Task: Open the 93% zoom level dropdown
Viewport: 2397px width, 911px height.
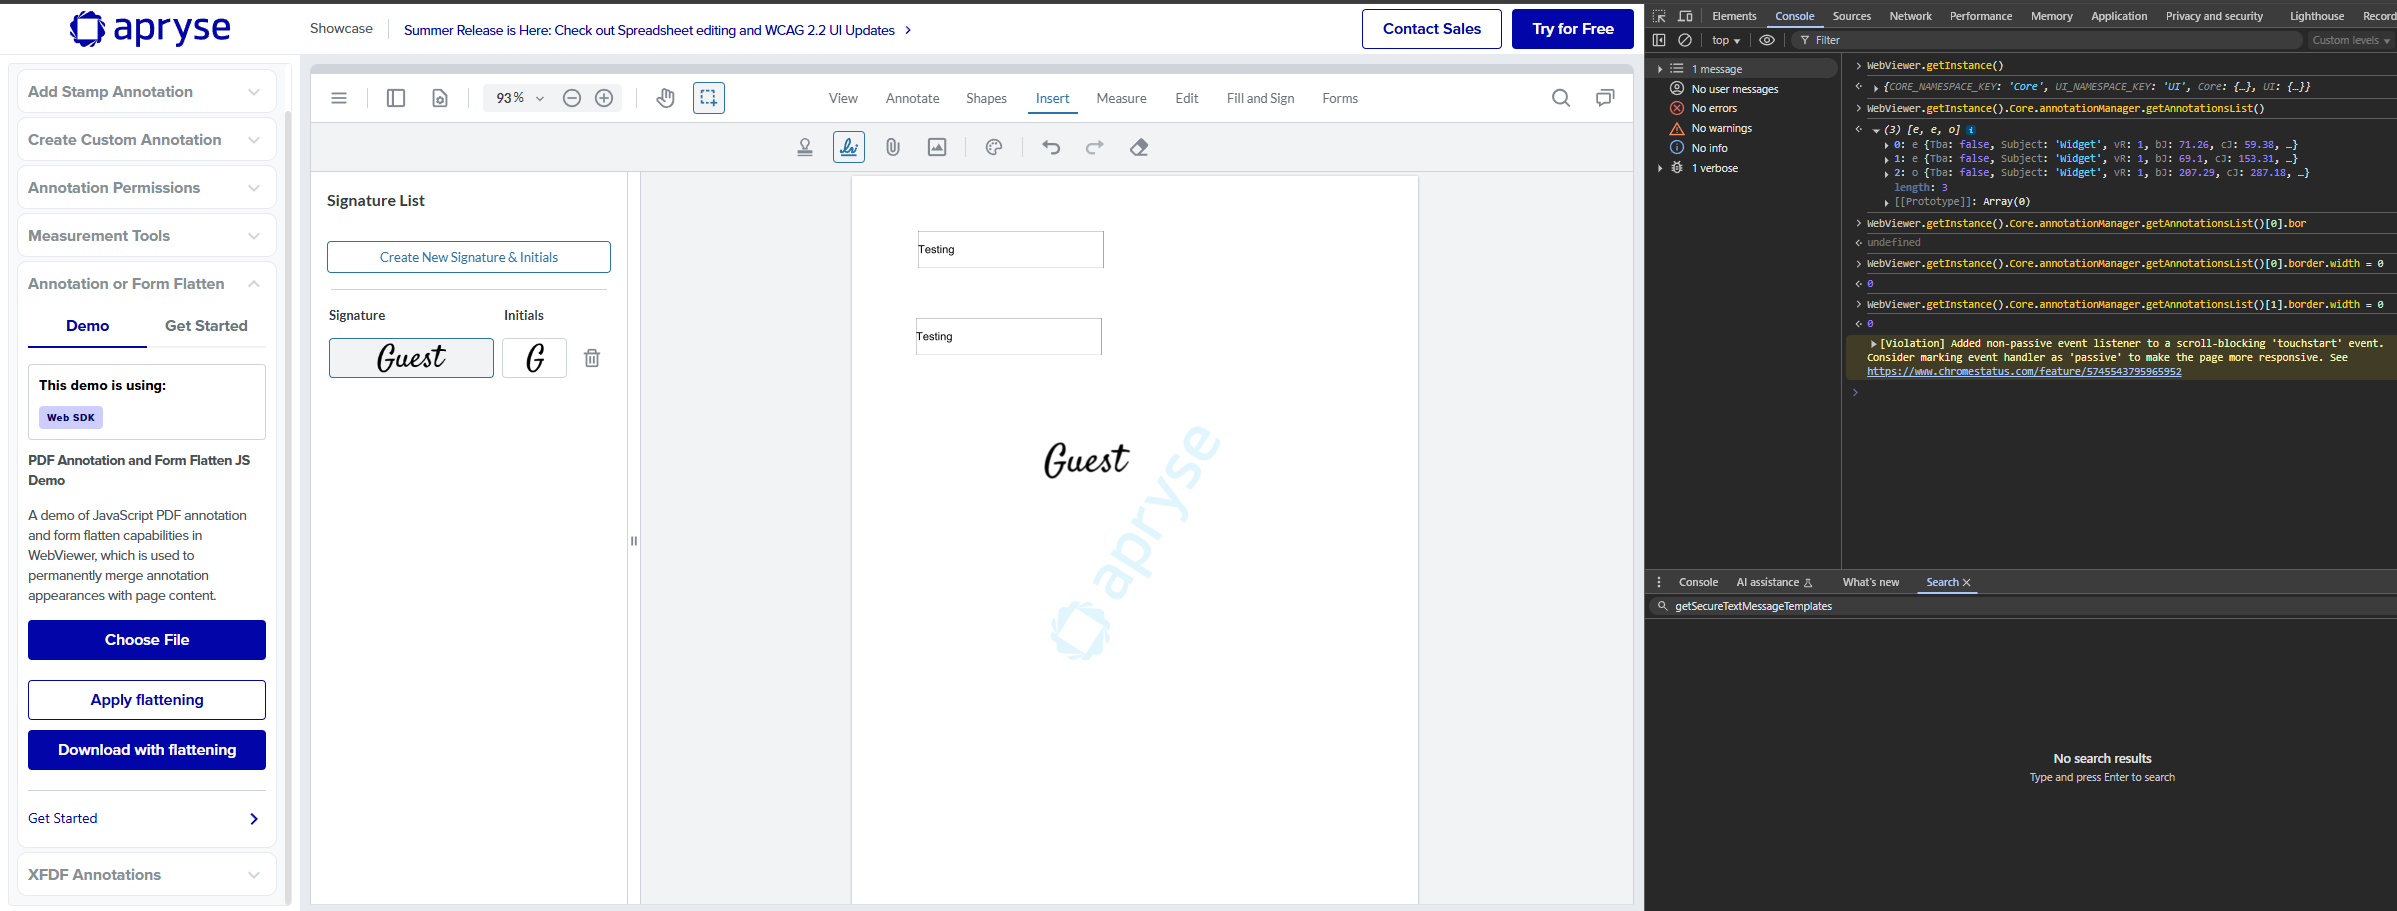Action: [520, 98]
